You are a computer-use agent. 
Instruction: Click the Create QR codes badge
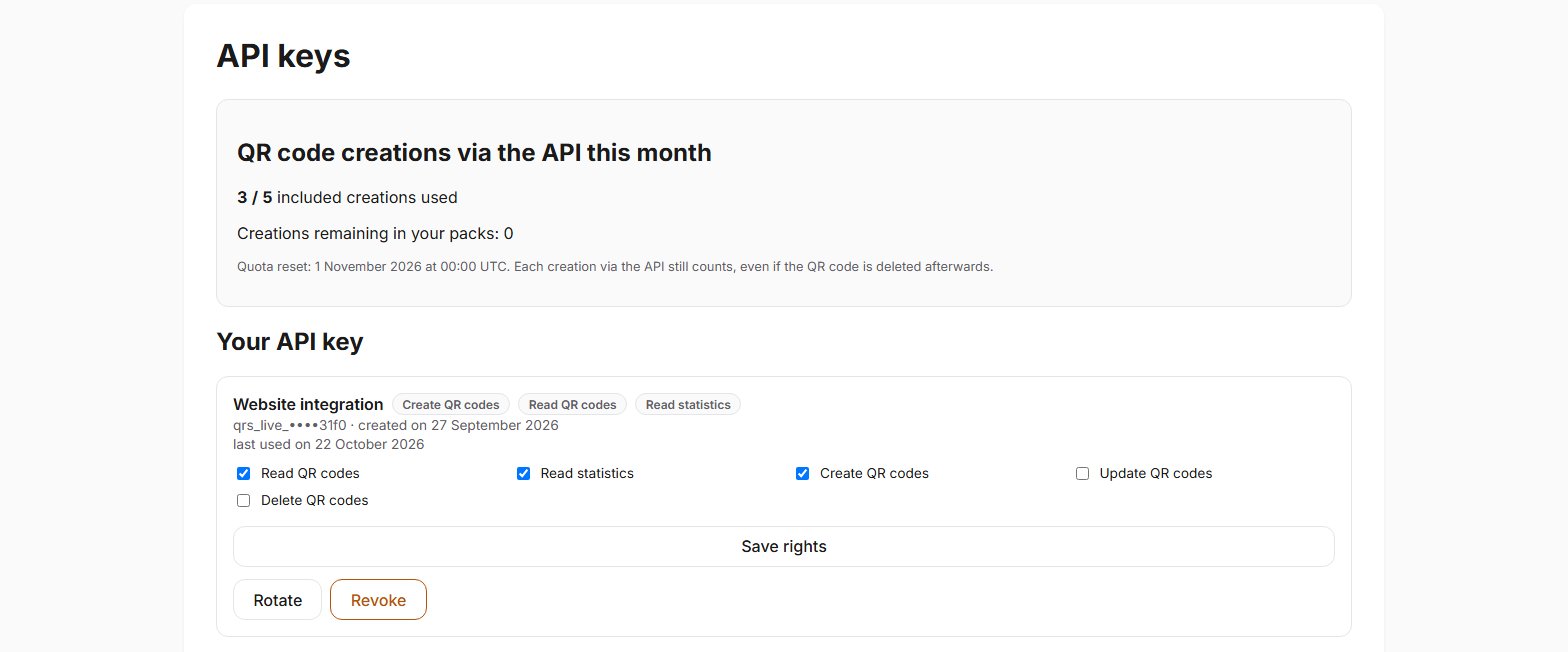(451, 404)
